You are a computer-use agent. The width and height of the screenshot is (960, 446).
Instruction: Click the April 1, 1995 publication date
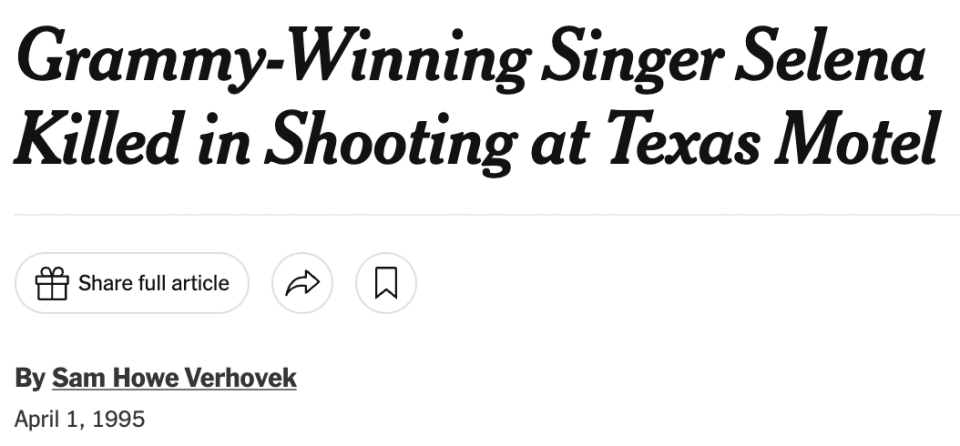click(x=80, y=416)
